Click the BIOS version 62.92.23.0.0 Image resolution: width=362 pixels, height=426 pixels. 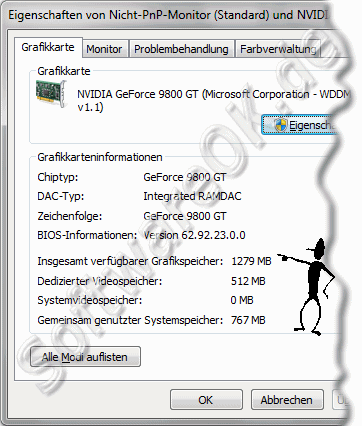click(194, 235)
